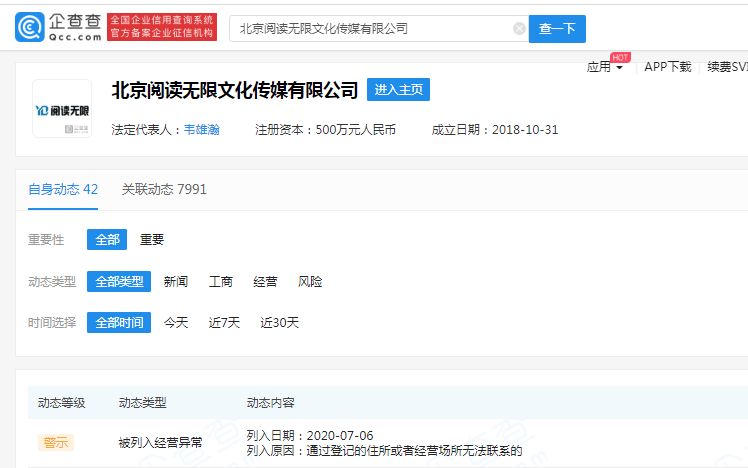Filter dynamics by 经营
Image resolution: width=748 pixels, height=468 pixels.
tap(265, 281)
